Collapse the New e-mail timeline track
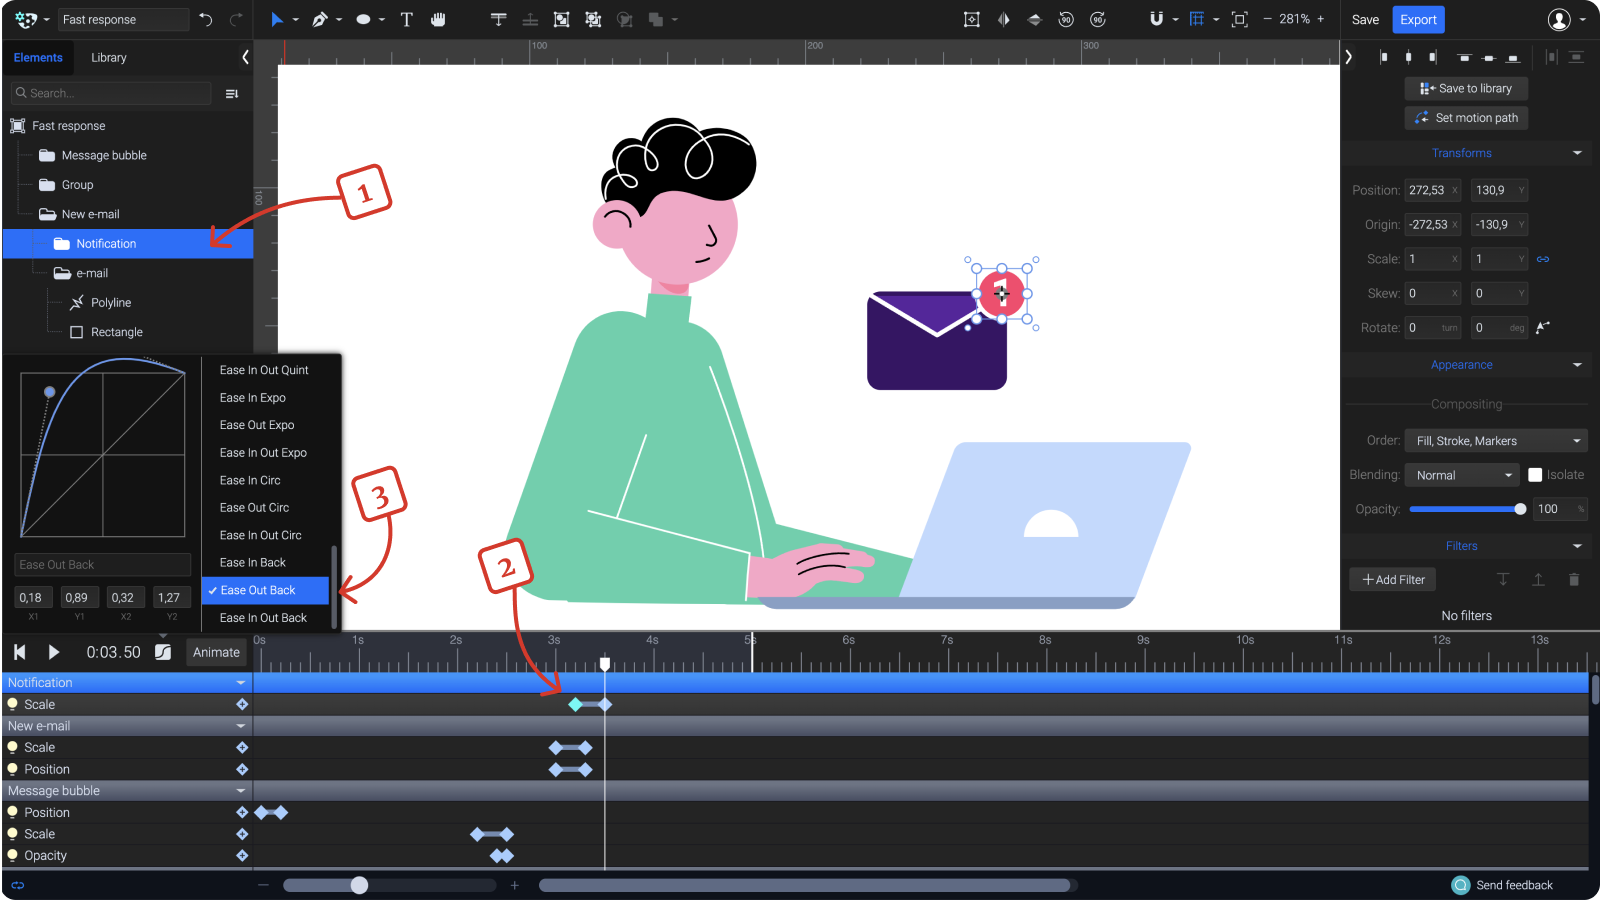 (240, 726)
